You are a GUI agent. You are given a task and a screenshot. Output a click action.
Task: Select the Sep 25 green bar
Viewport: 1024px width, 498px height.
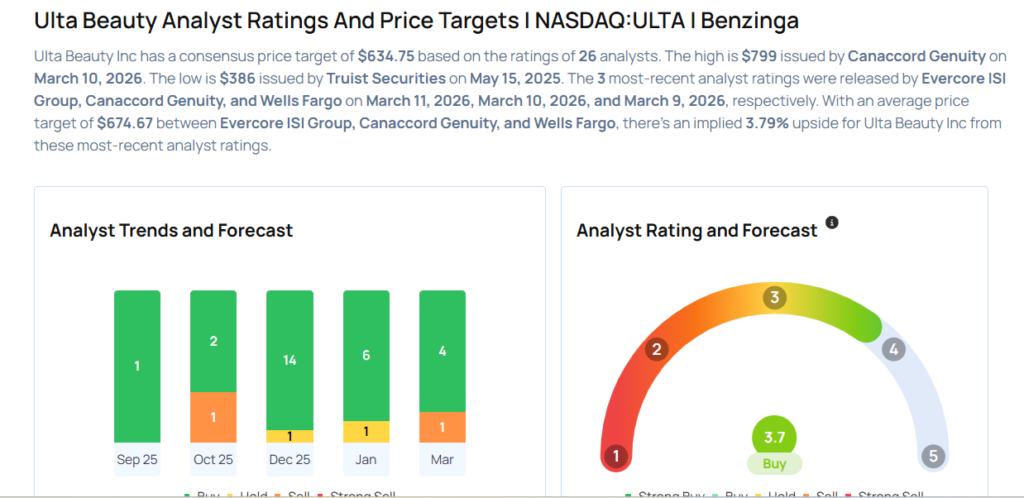pyautogui.click(x=137, y=366)
